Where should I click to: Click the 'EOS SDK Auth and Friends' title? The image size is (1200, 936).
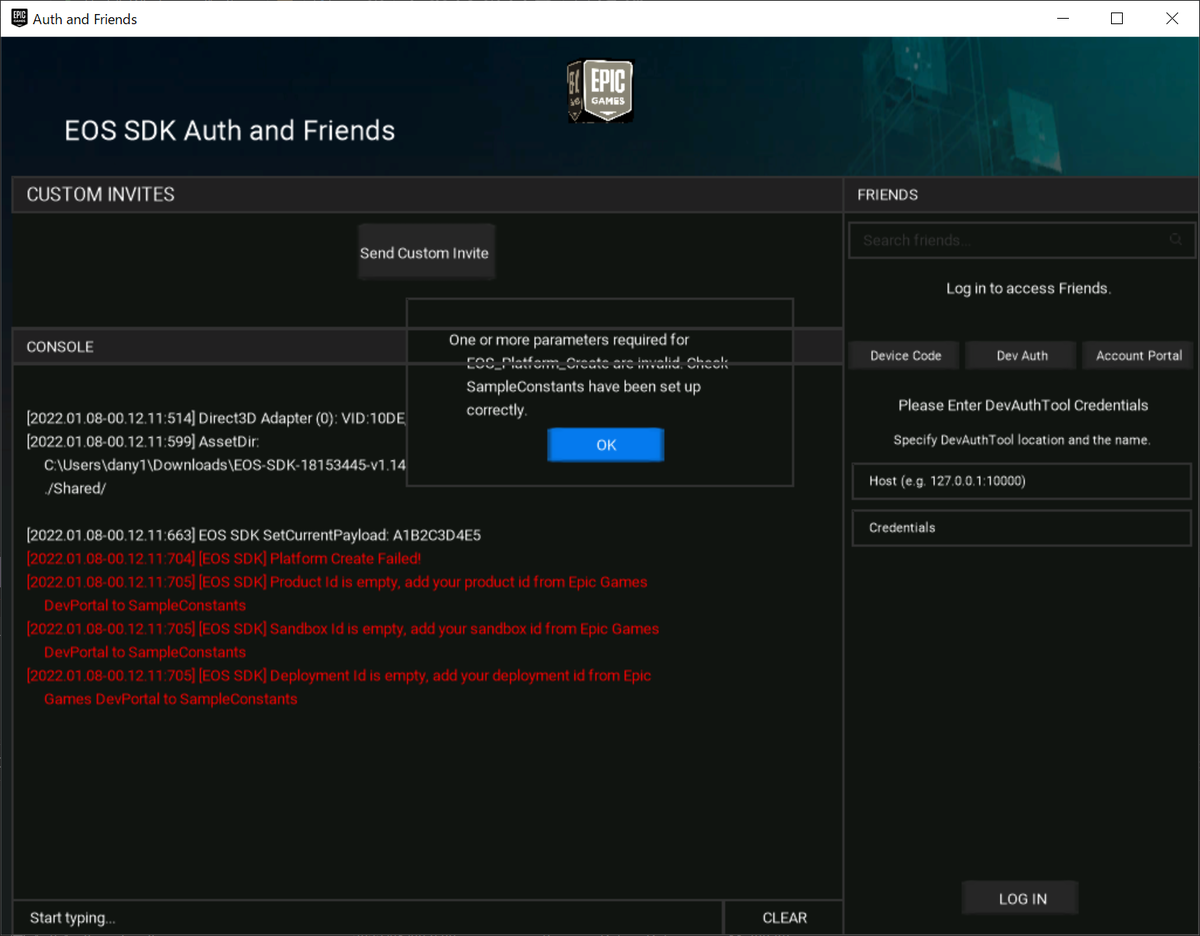[x=230, y=130]
